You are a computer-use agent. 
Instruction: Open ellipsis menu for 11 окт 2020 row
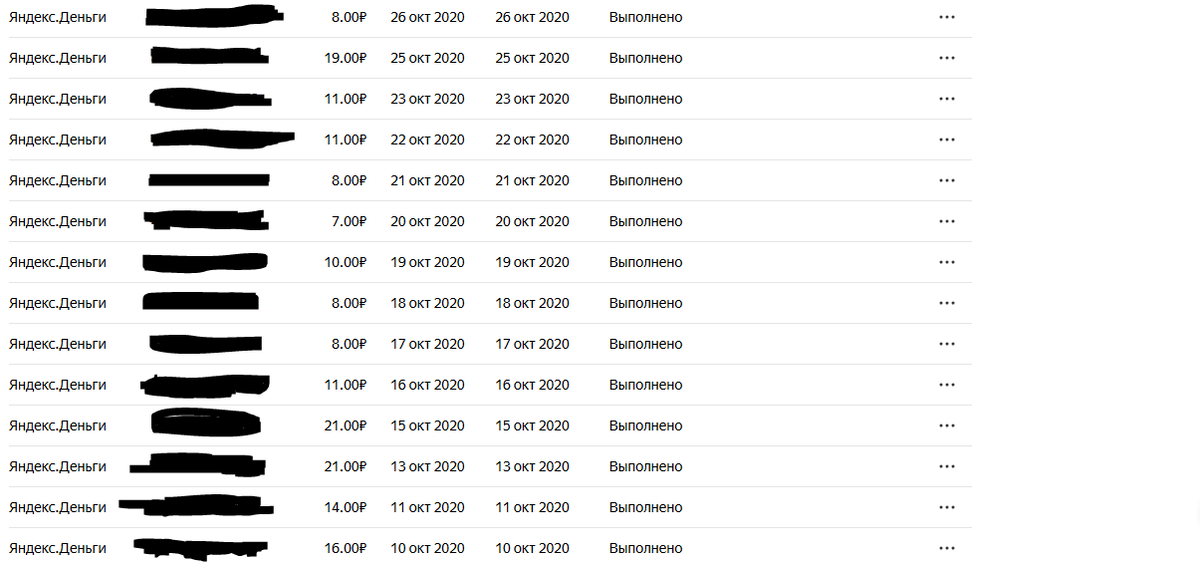click(x=947, y=508)
